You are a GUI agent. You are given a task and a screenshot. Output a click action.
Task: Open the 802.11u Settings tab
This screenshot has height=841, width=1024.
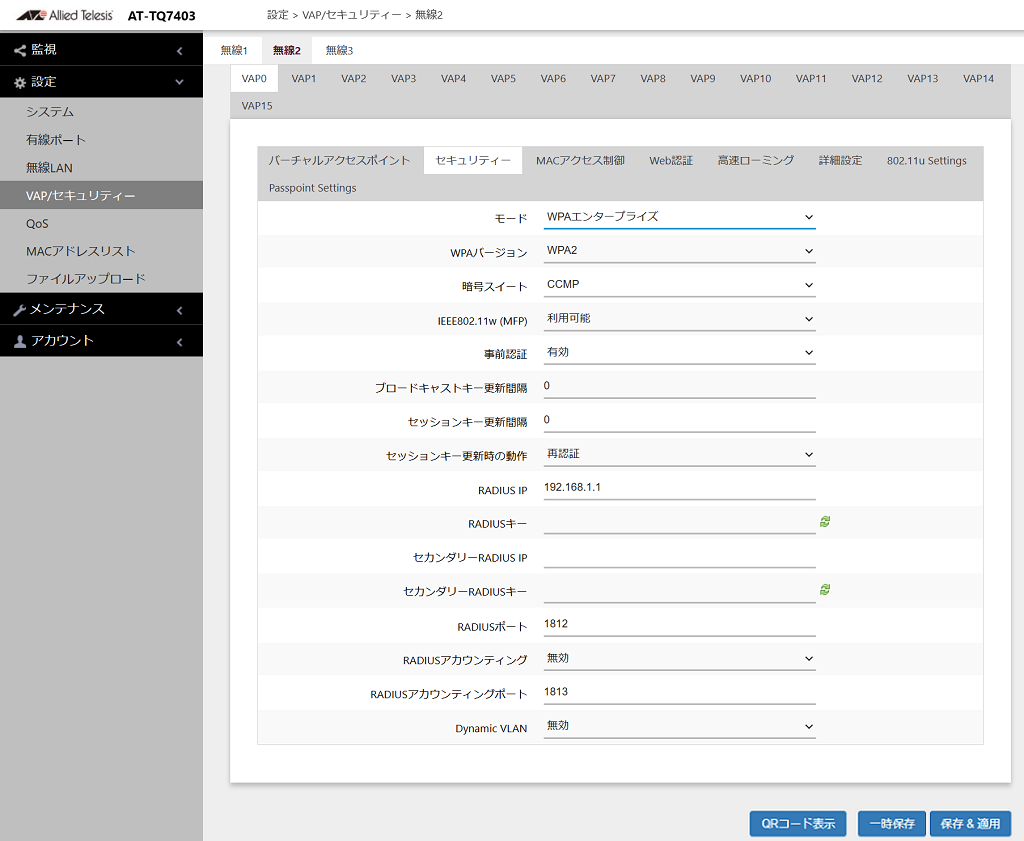coord(927,161)
